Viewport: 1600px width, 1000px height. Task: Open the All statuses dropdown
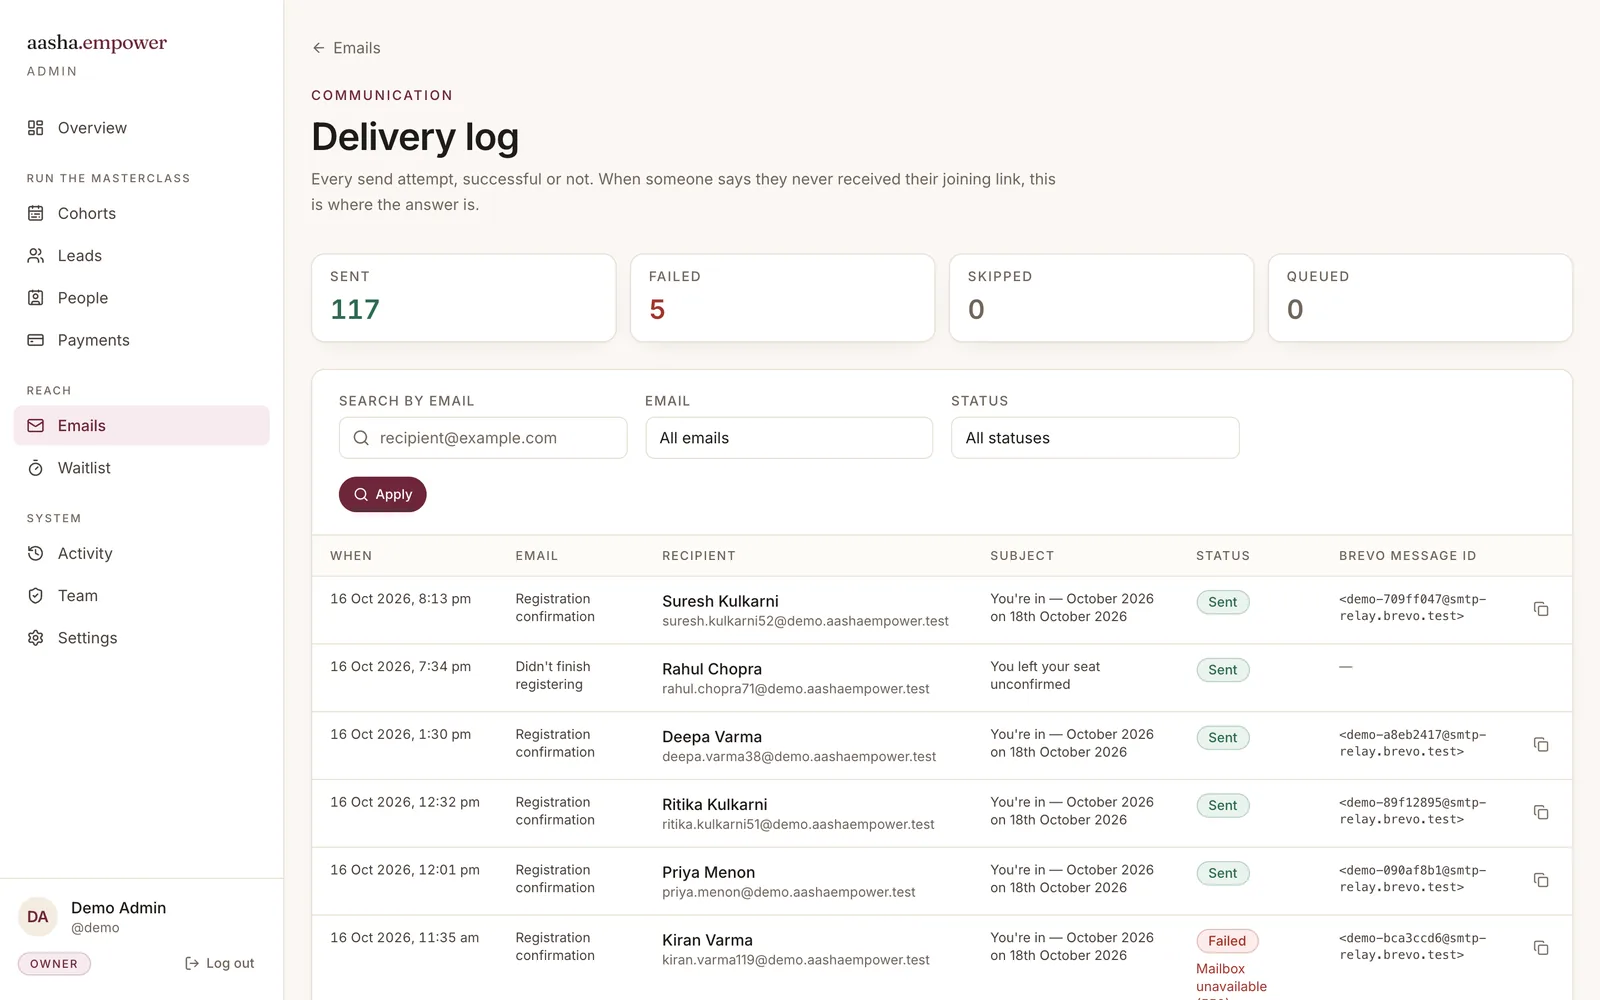click(1095, 438)
